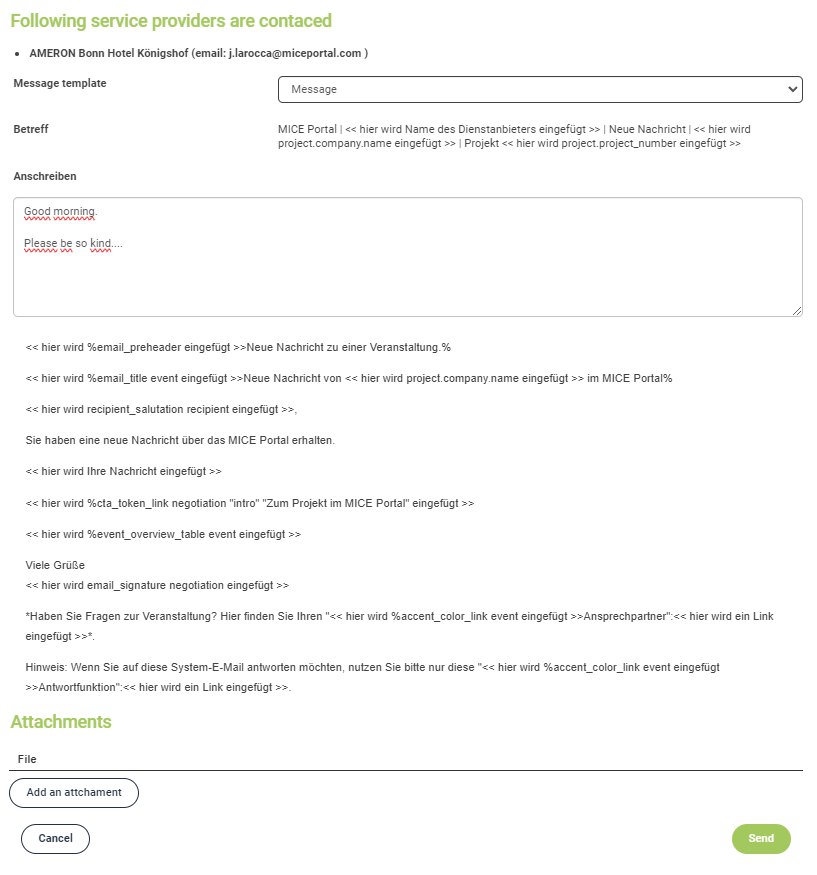Screen dimensions: 817x875
Task: Click the Attachments section heading
Action: [61, 722]
